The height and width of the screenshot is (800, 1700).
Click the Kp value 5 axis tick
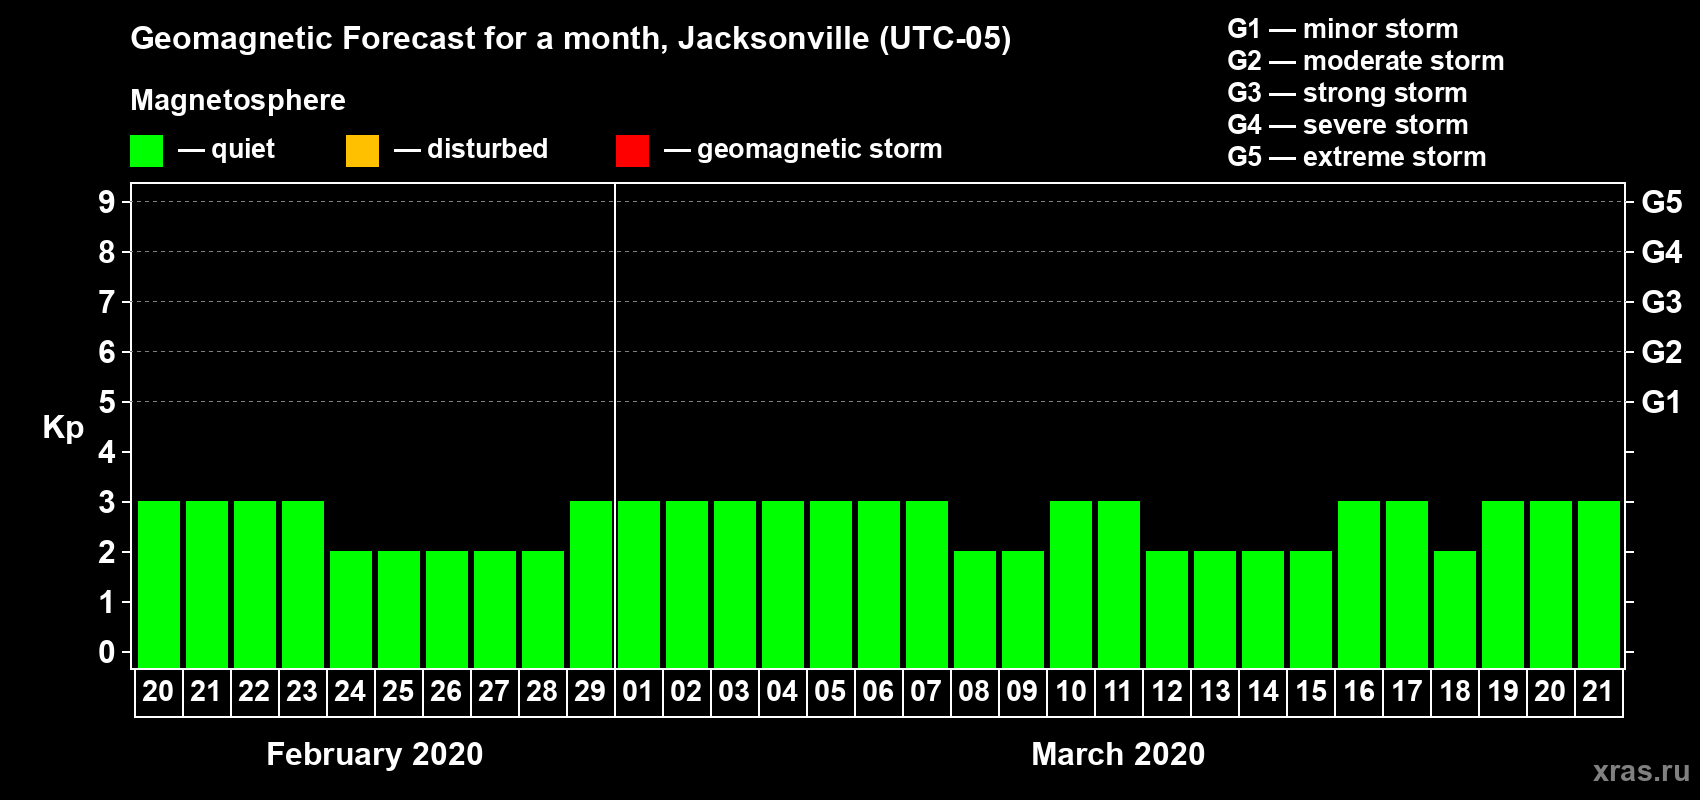pyautogui.click(x=107, y=402)
